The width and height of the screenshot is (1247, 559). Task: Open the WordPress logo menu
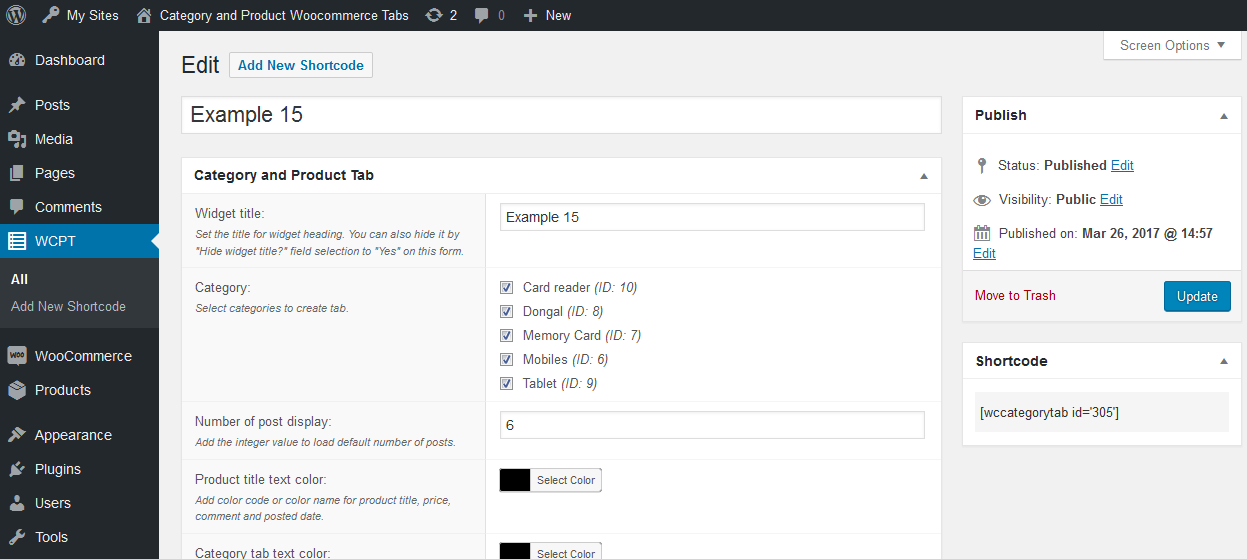click(16, 15)
